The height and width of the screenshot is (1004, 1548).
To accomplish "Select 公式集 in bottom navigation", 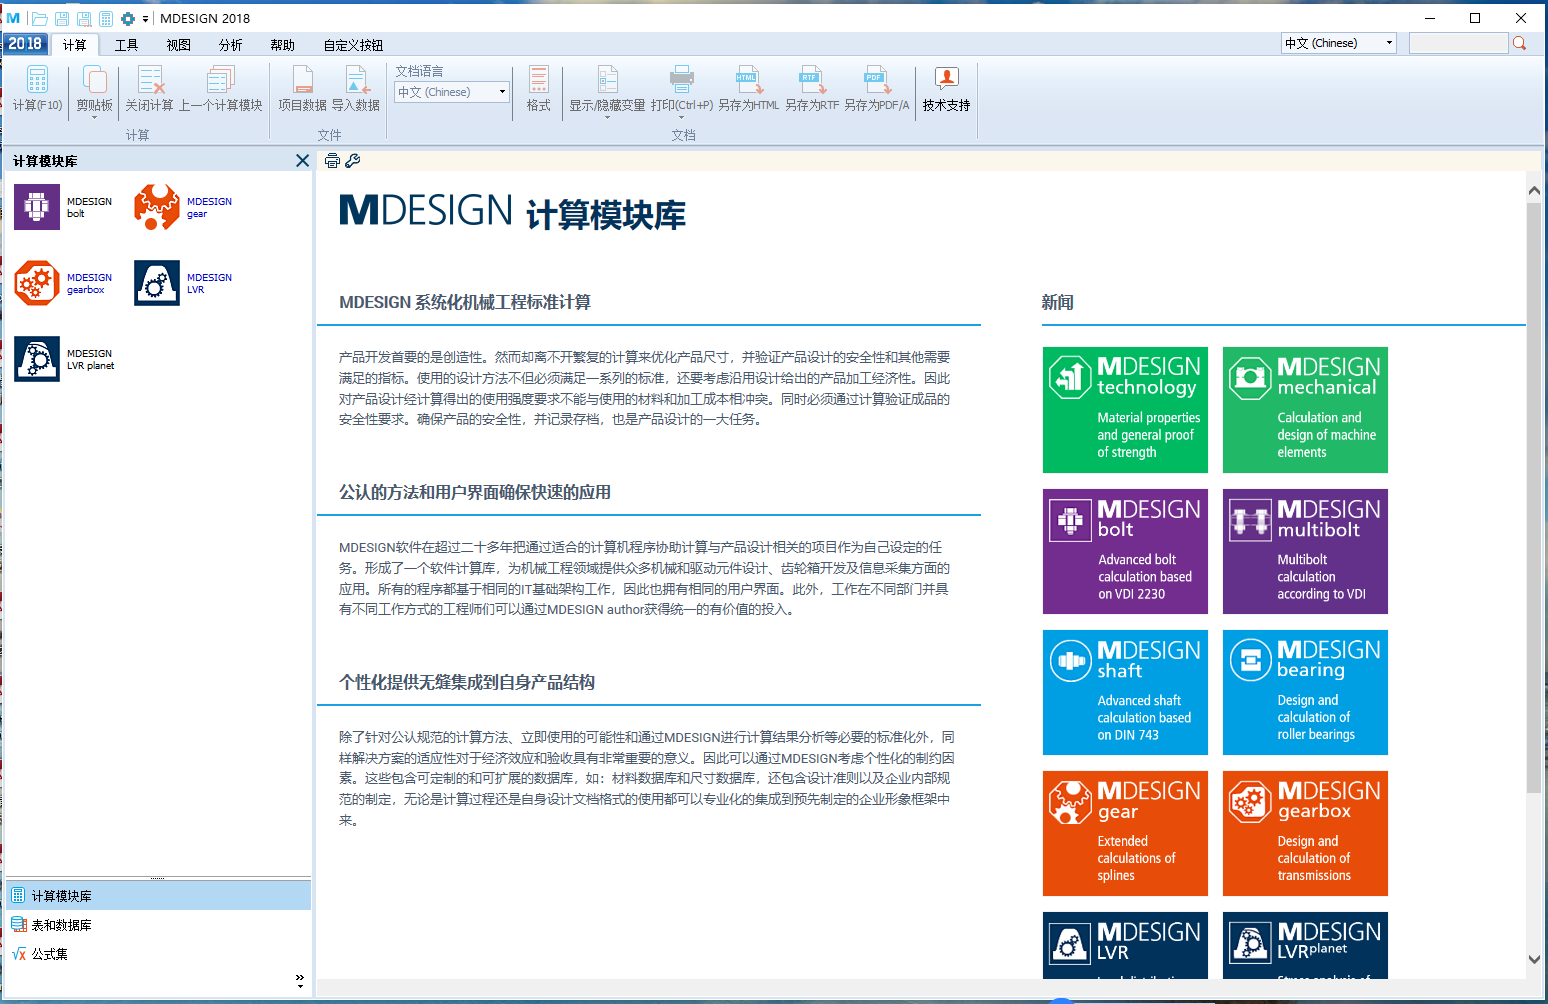I will point(158,954).
